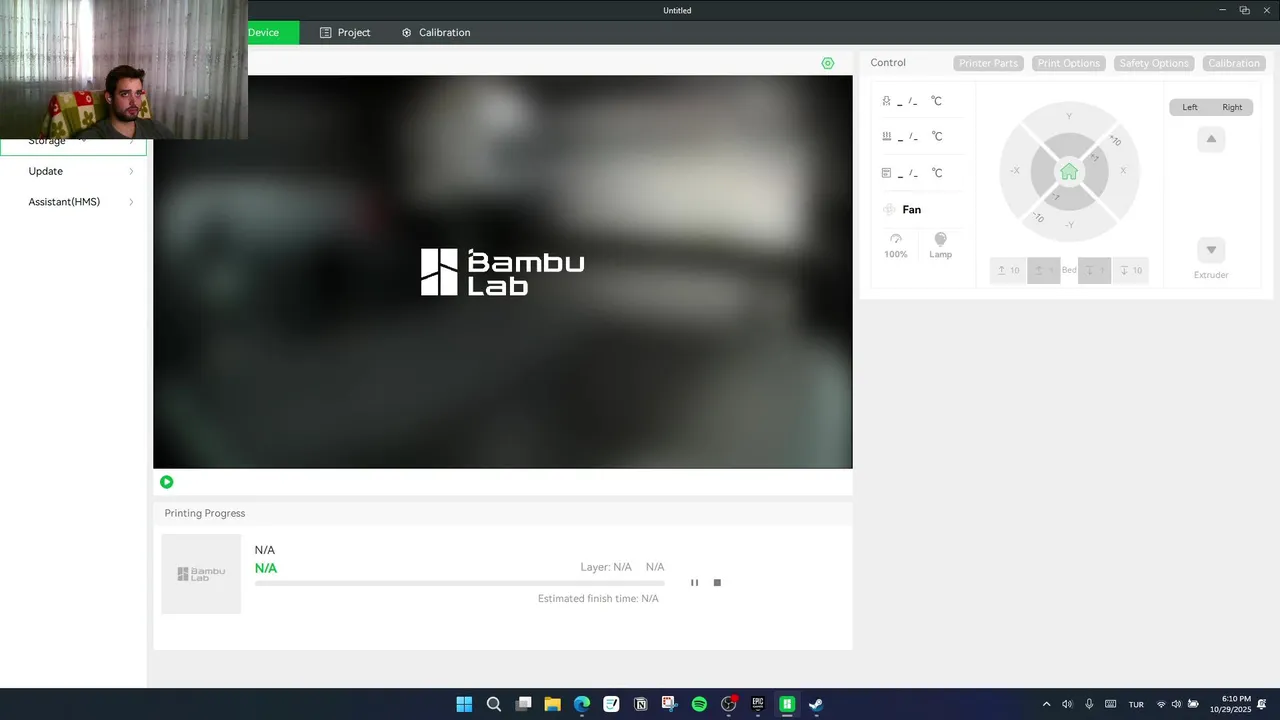Click the nozzle temperature value field
The image size is (1280, 720).
[907, 101]
